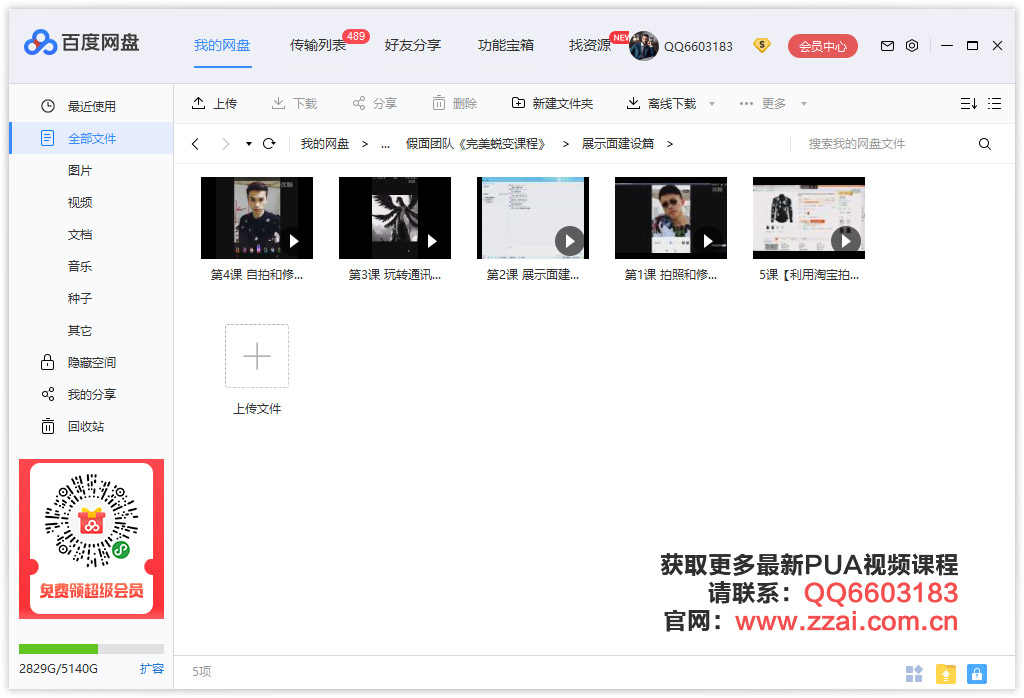Image resolution: width=1024 pixels, height=698 pixels.
Task: Select video thumbnail 第2课 展示面建...
Action: (x=533, y=217)
